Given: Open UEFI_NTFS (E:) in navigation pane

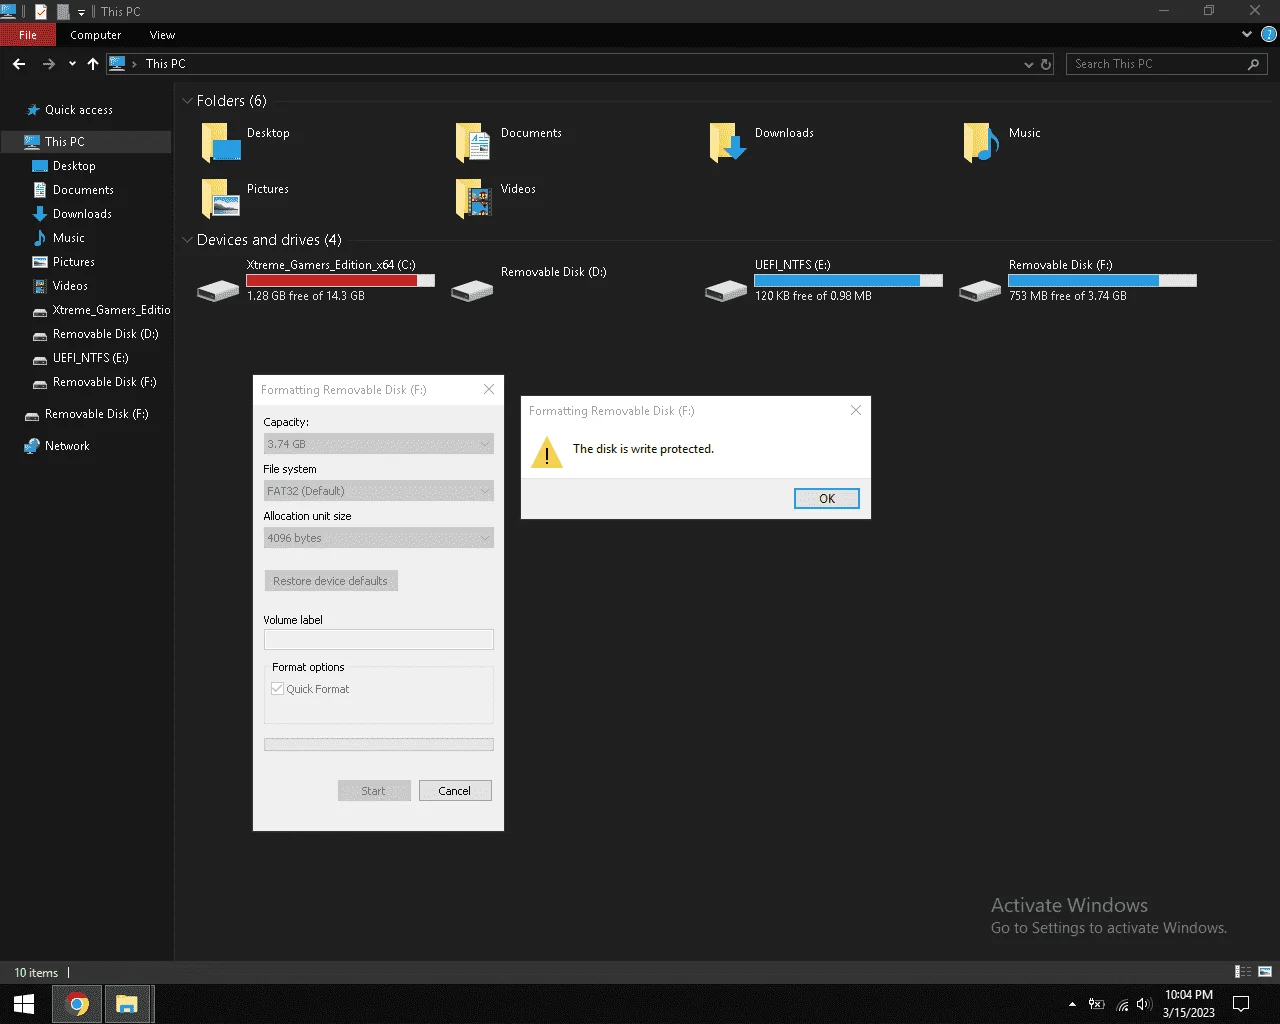Looking at the screenshot, I should (x=90, y=358).
